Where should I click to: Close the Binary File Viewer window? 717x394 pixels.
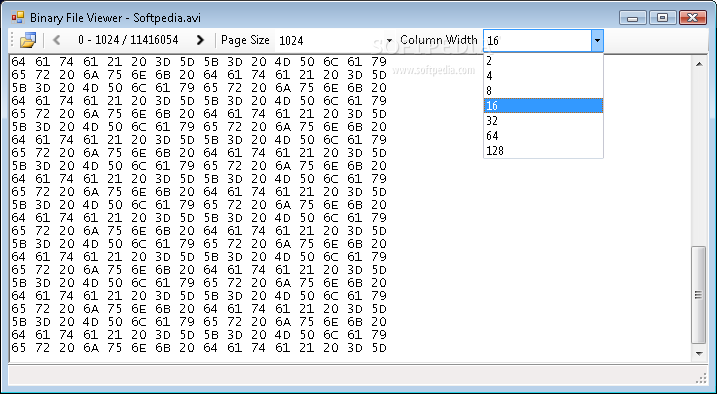[x=693, y=18]
